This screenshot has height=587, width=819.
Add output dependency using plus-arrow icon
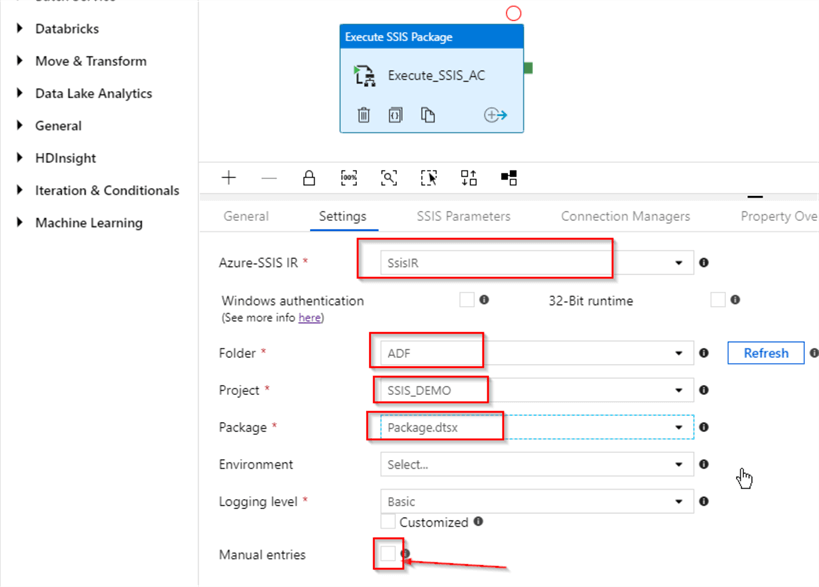495,115
